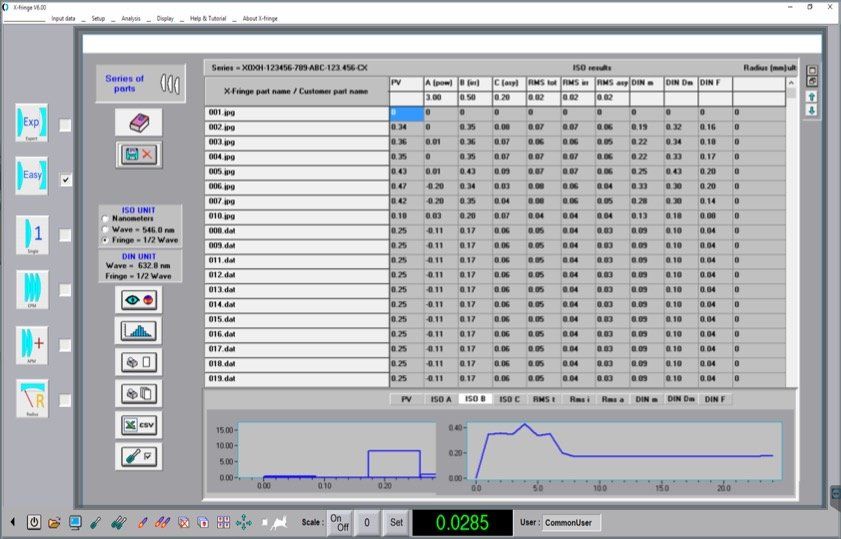Viewport: 841px width, 539px height.
Task: Click the eraser clear icon
Action: (138, 122)
